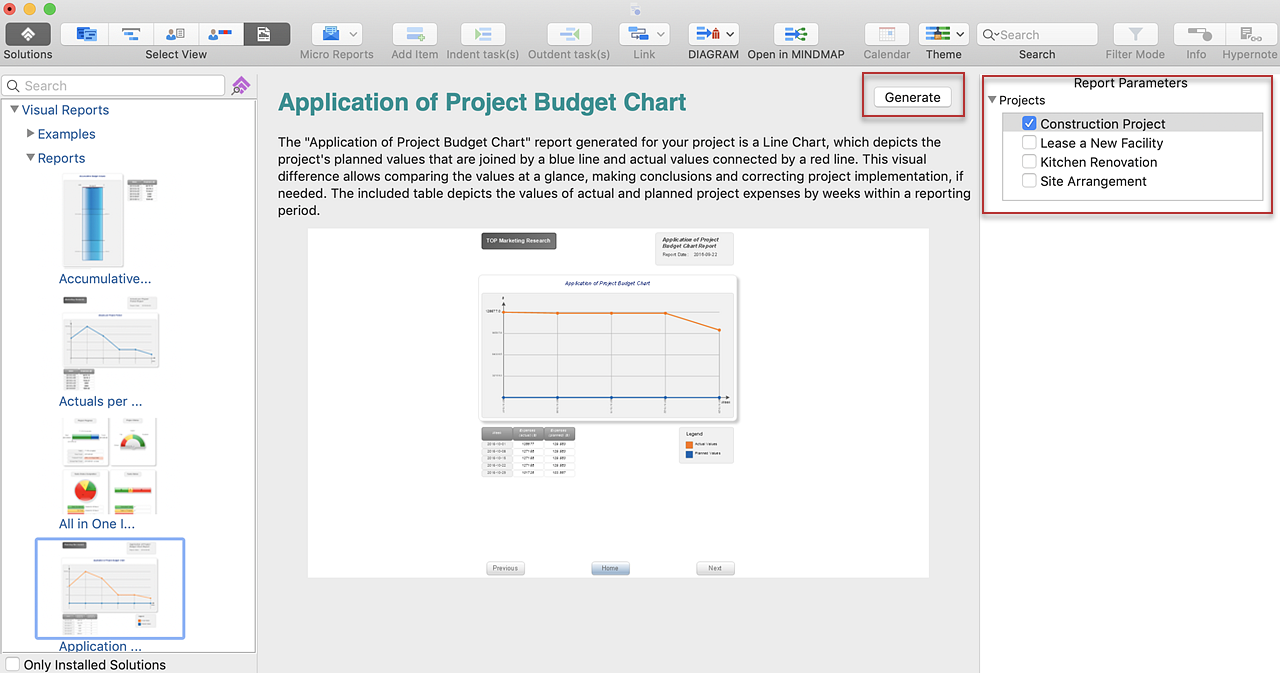The width and height of the screenshot is (1280, 673).
Task: Check the Kitchen Renovation checkbox
Action: click(x=1029, y=161)
